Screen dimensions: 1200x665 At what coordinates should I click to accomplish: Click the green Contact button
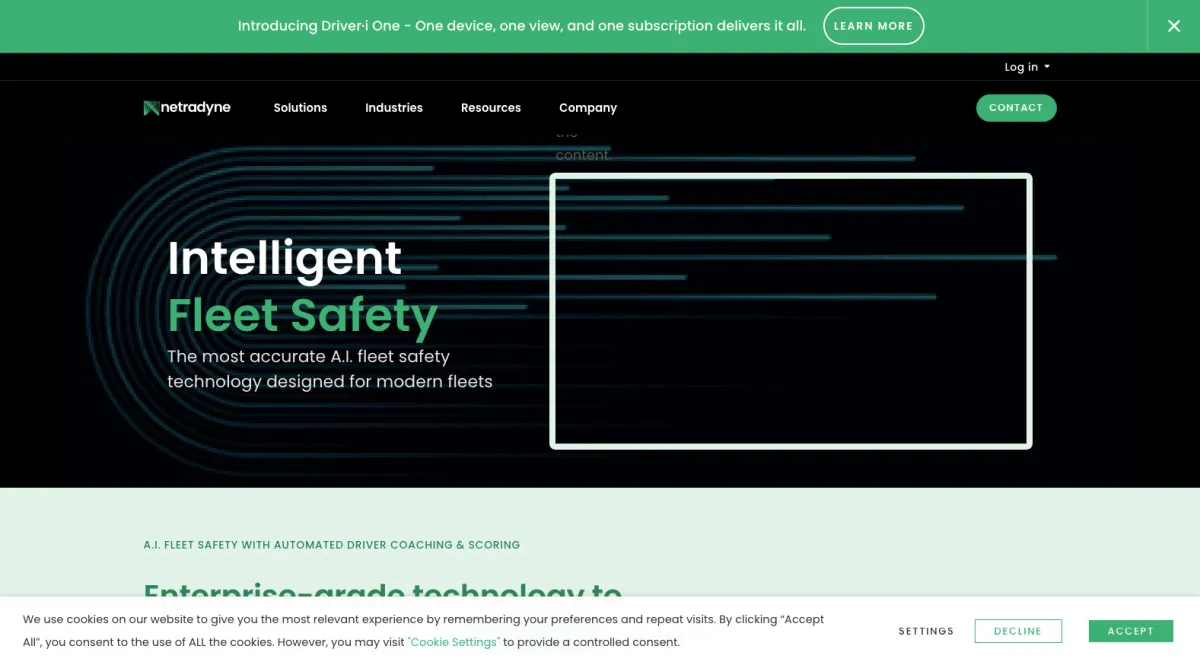tap(1016, 108)
